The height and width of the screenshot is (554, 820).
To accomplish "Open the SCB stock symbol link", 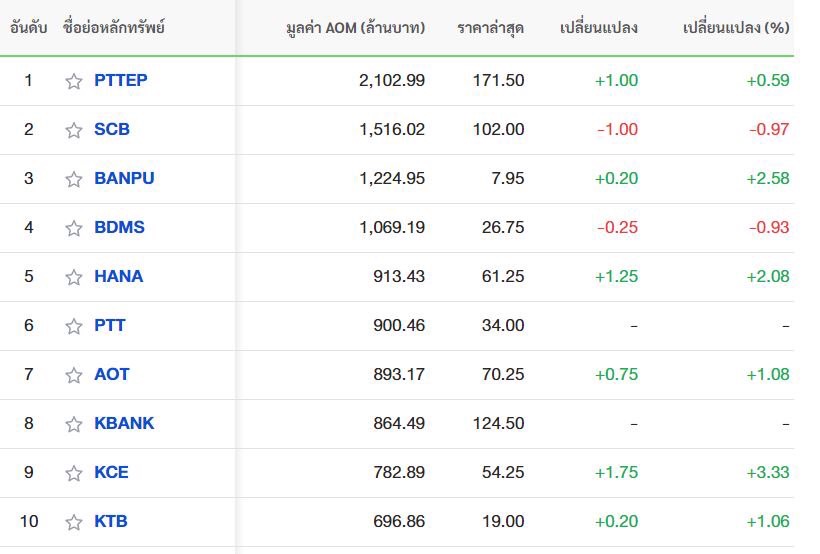I will (x=112, y=129).
